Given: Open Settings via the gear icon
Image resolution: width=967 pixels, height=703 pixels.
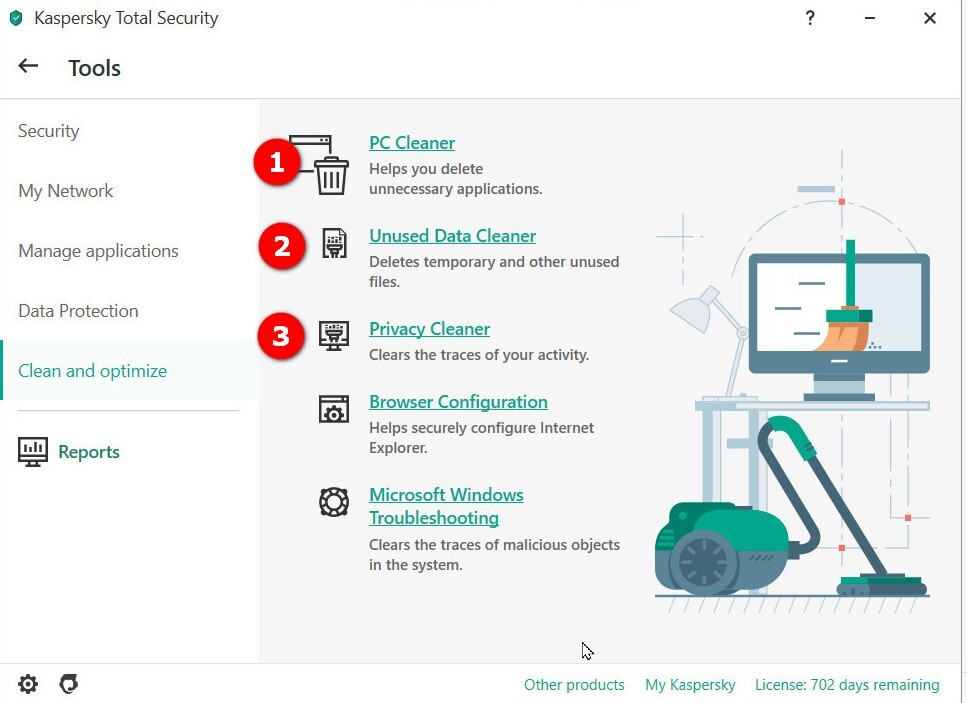Looking at the screenshot, I should click(x=28, y=684).
